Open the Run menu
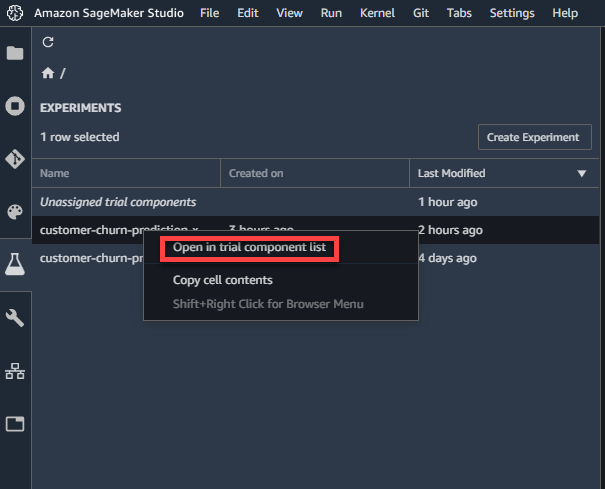Image resolution: width=605 pixels, height=489 pixels. (331, 13)
